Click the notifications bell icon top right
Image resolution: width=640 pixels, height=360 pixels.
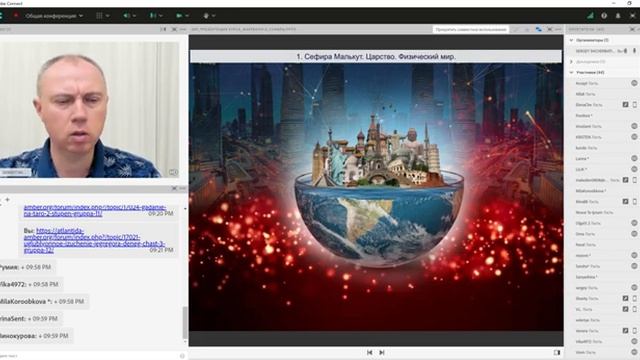click(x=618, y=16)
